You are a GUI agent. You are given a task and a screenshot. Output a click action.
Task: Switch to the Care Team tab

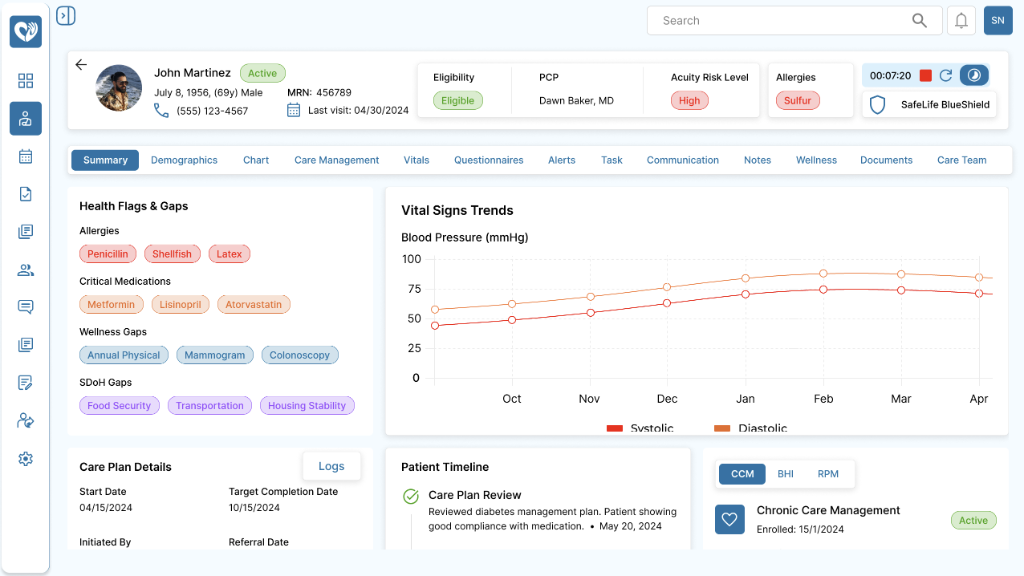click(x=962, y=160)
